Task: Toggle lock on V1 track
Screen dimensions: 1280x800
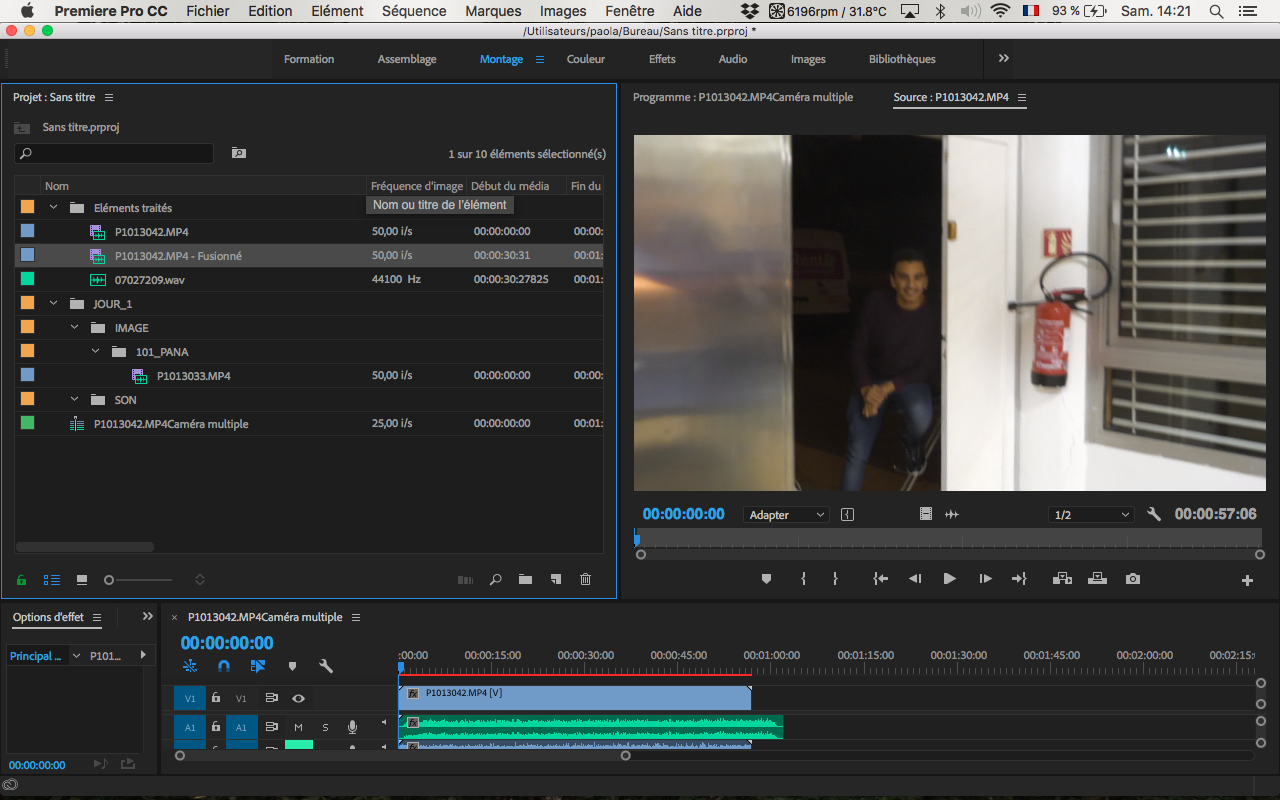Action: tap(215, 698)
